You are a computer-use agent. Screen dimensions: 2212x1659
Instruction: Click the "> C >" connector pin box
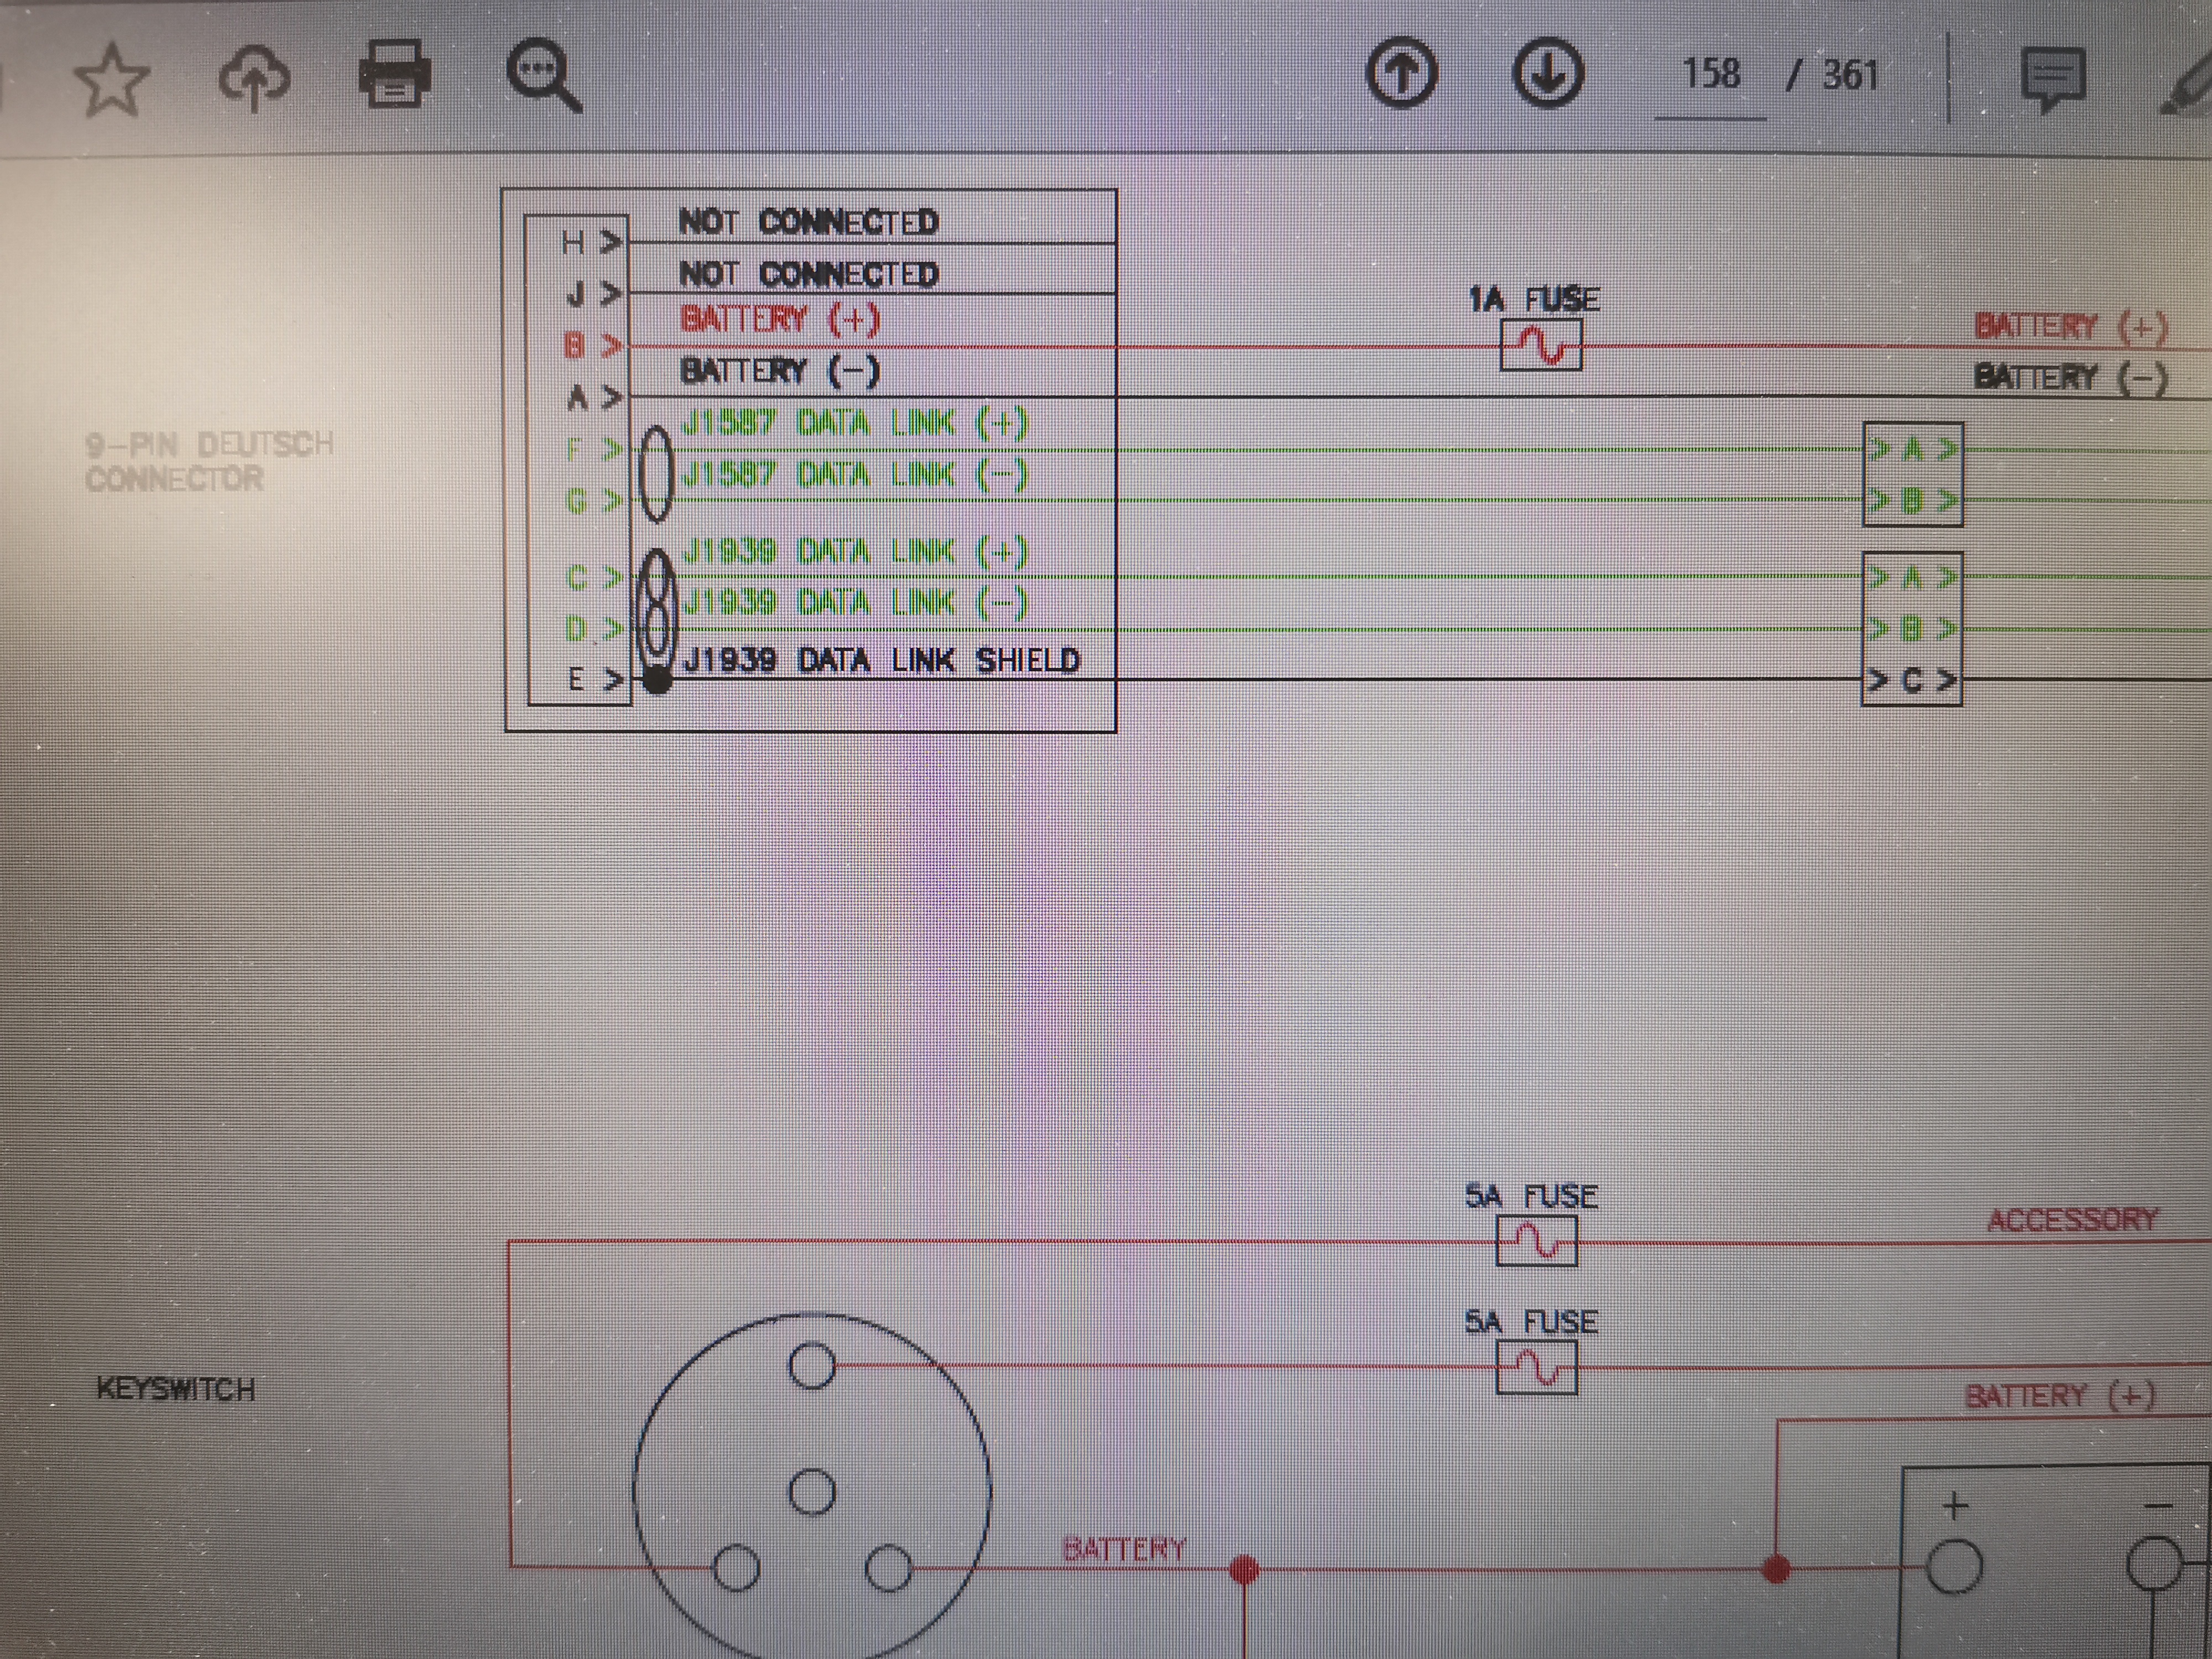(x=1911, y=681)
